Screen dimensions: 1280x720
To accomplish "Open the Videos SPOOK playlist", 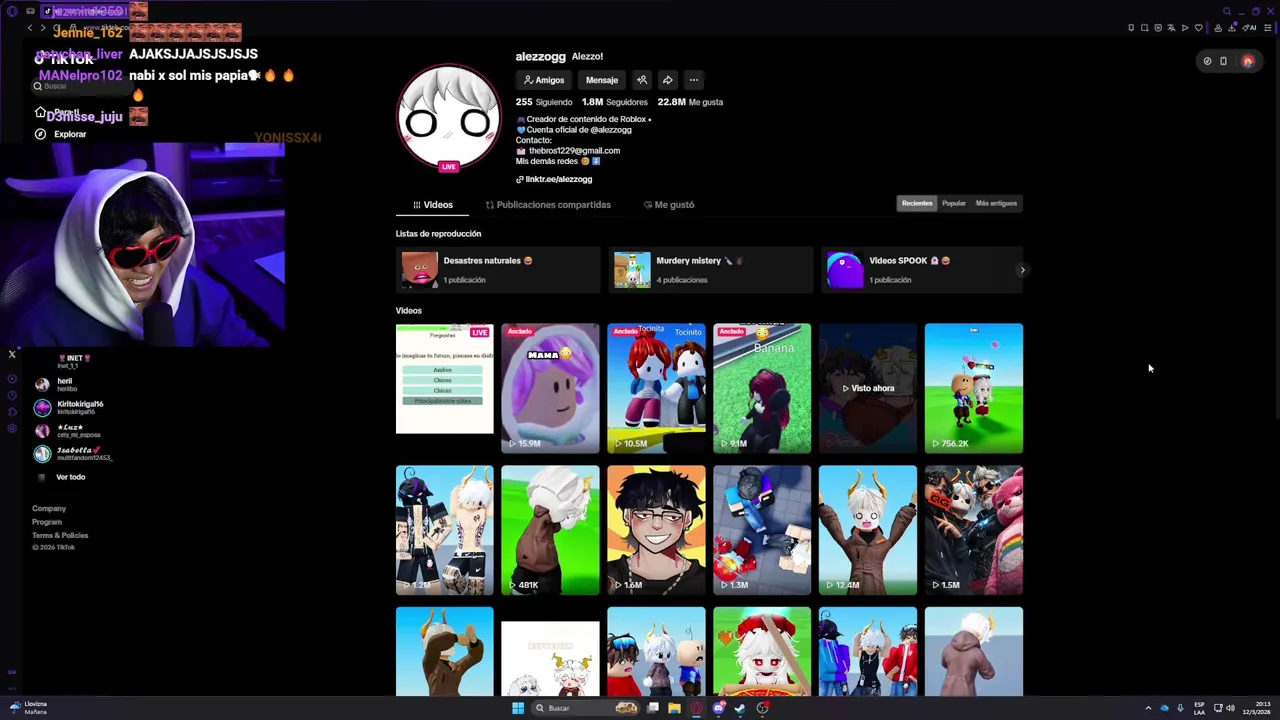I will click(922, 270).
